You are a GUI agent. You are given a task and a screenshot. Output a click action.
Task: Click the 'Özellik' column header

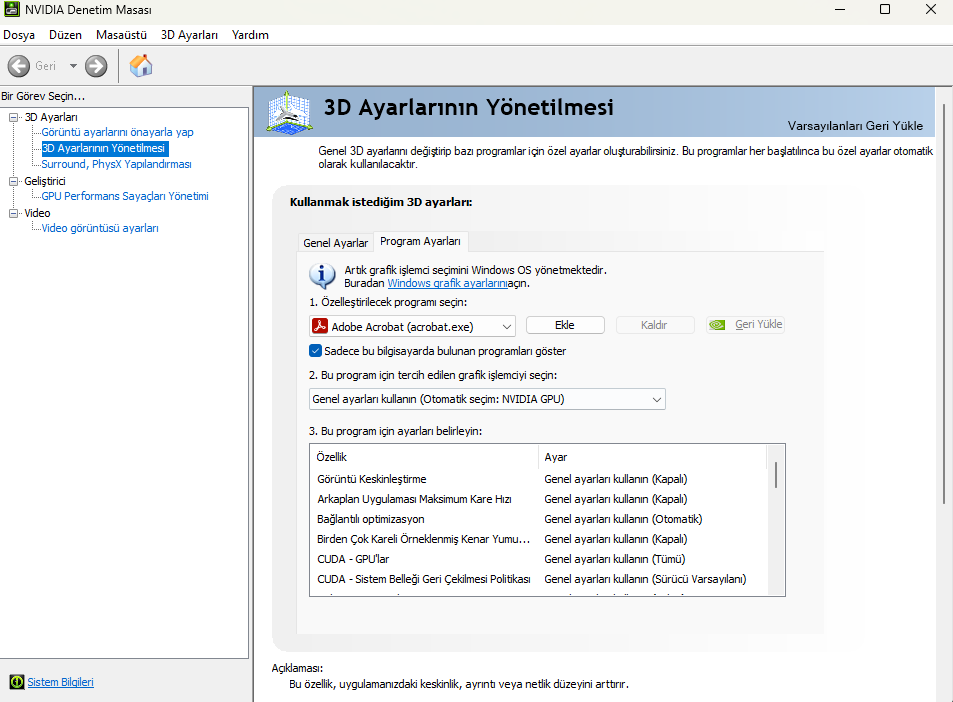424,457
